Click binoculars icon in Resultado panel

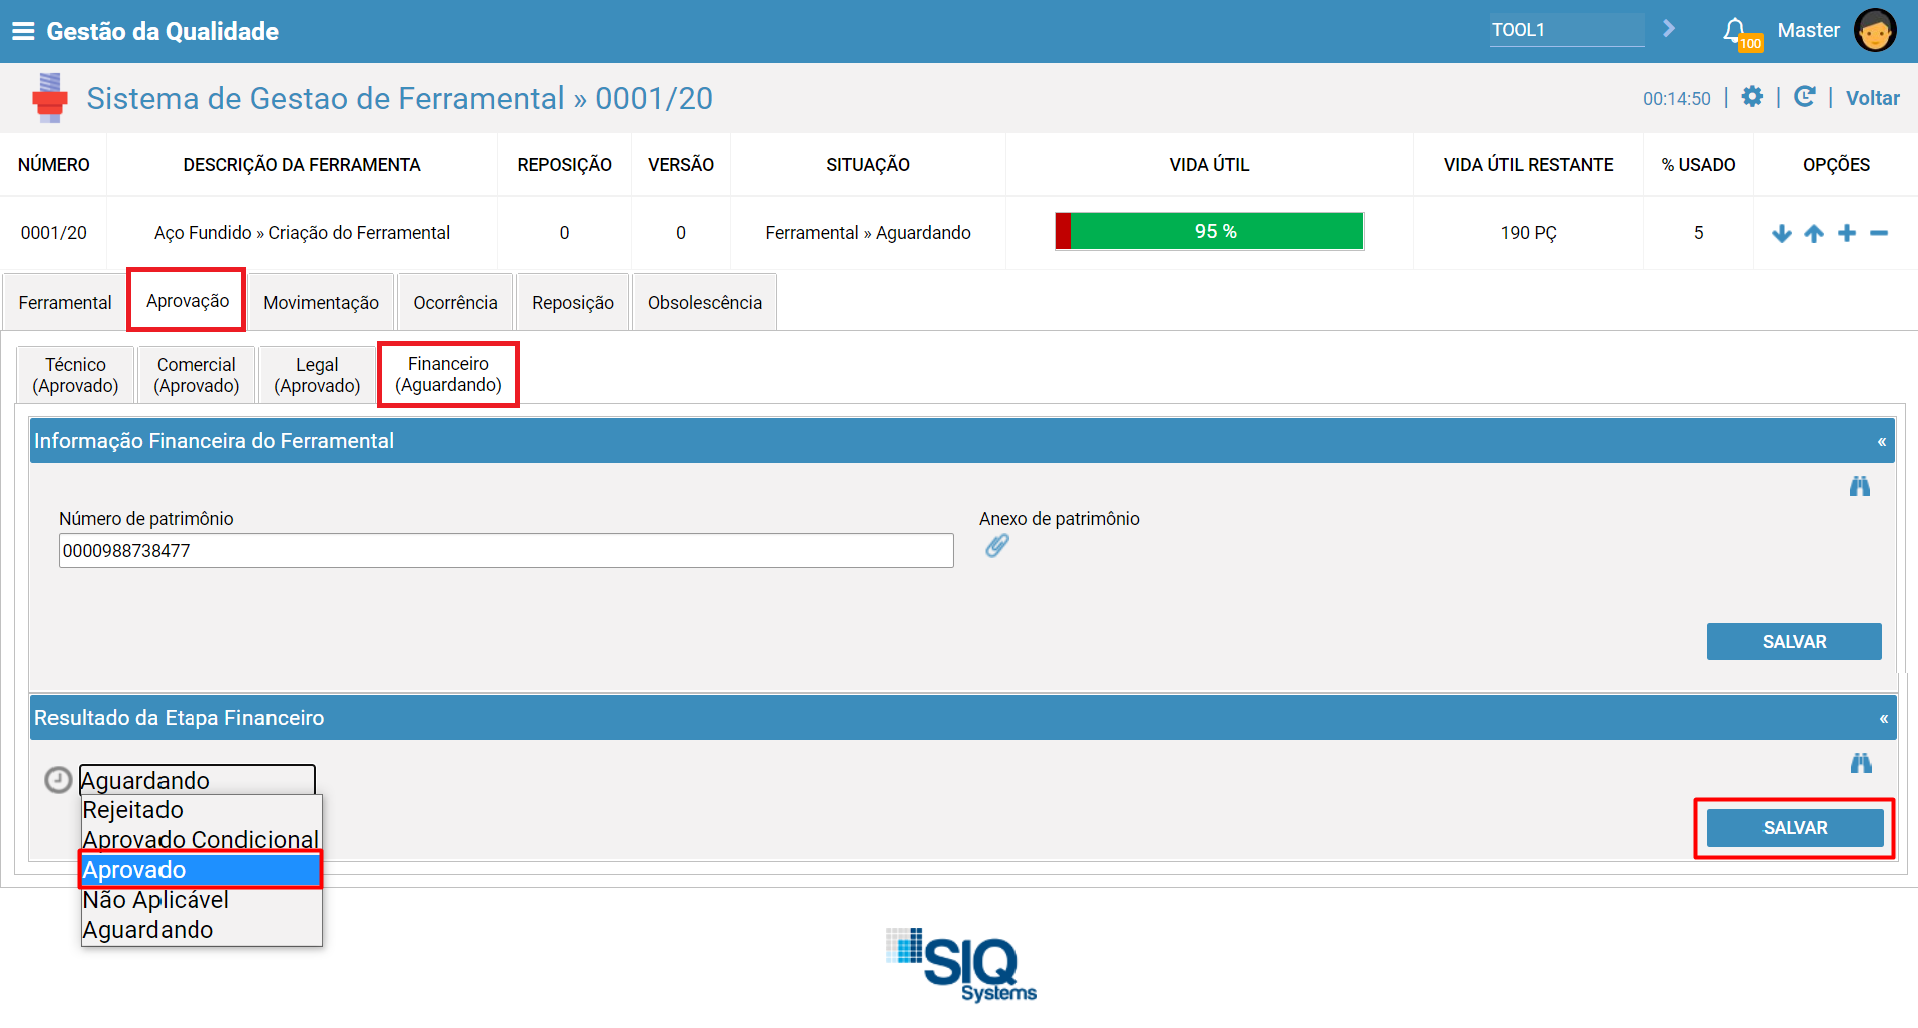click(1861, 764)
